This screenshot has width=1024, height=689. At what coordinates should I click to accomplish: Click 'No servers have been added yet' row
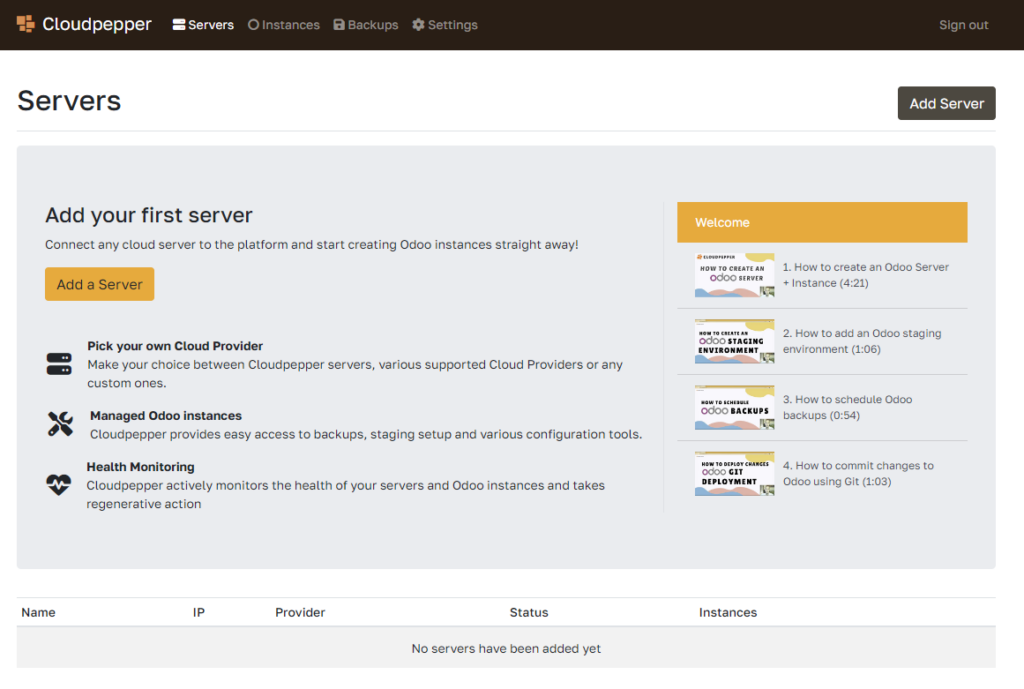coord(506,648)
